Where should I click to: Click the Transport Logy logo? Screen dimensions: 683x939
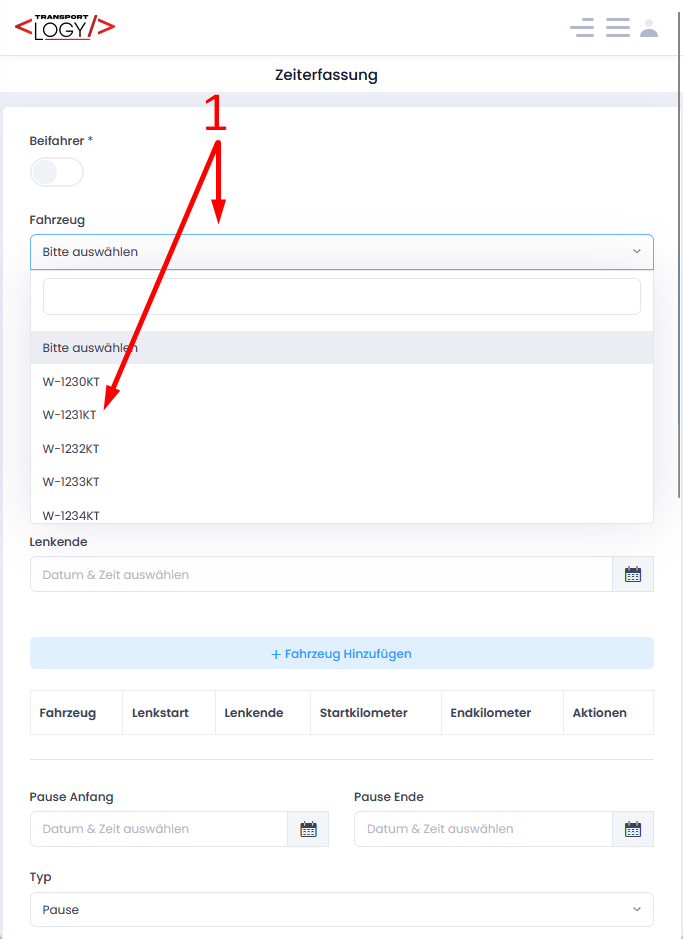point(65,27)
